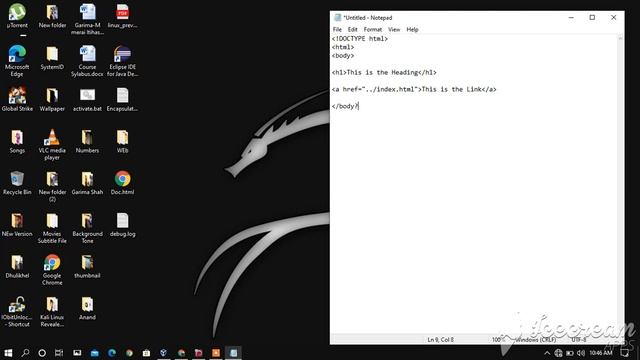Select the Kali Linux Revealed folder icon
The width and height of the screenshot is (640, 360).
pyautogui.click(x=52, y=312)
